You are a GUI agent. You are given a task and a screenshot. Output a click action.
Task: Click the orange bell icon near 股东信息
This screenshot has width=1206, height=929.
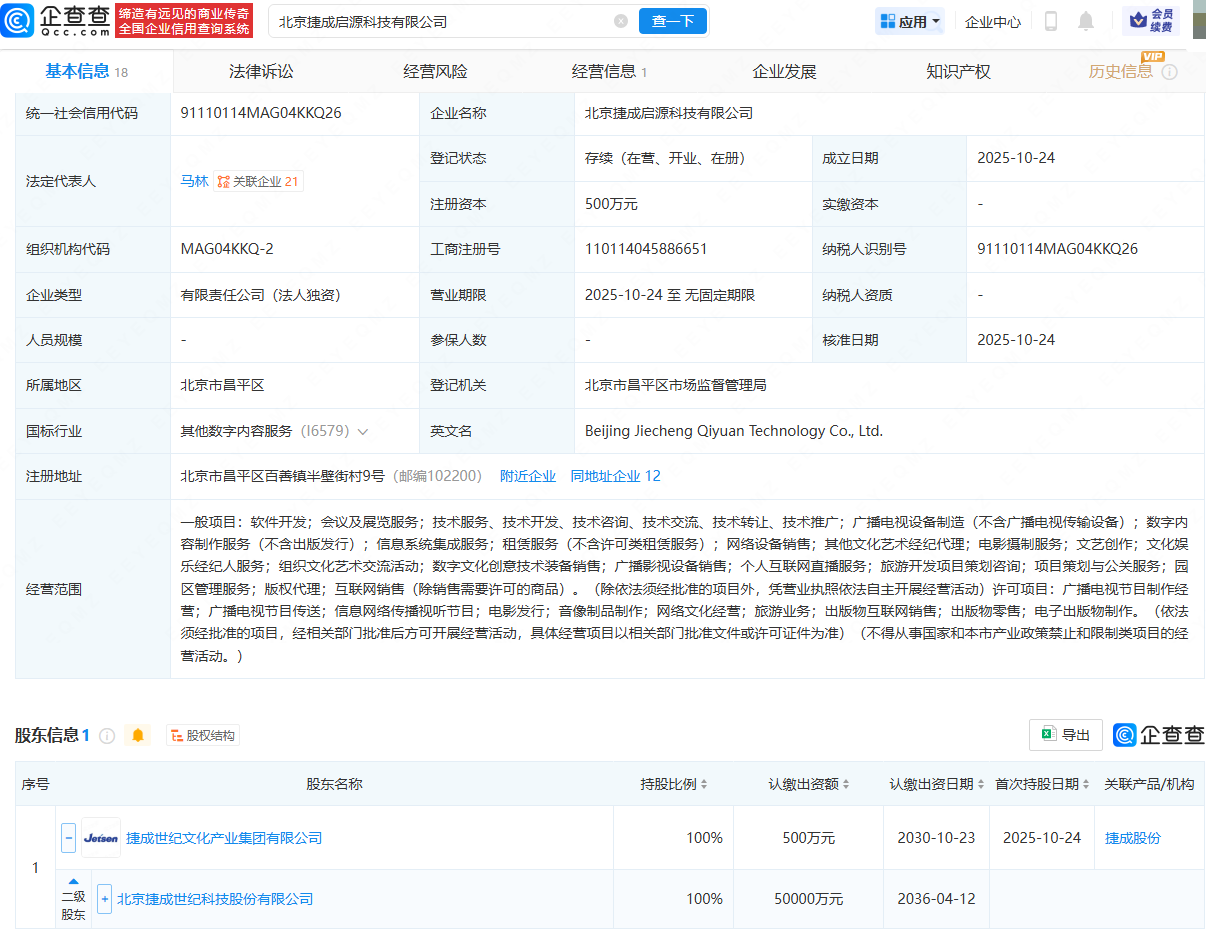pyautogui.click(x=138, y=736)
